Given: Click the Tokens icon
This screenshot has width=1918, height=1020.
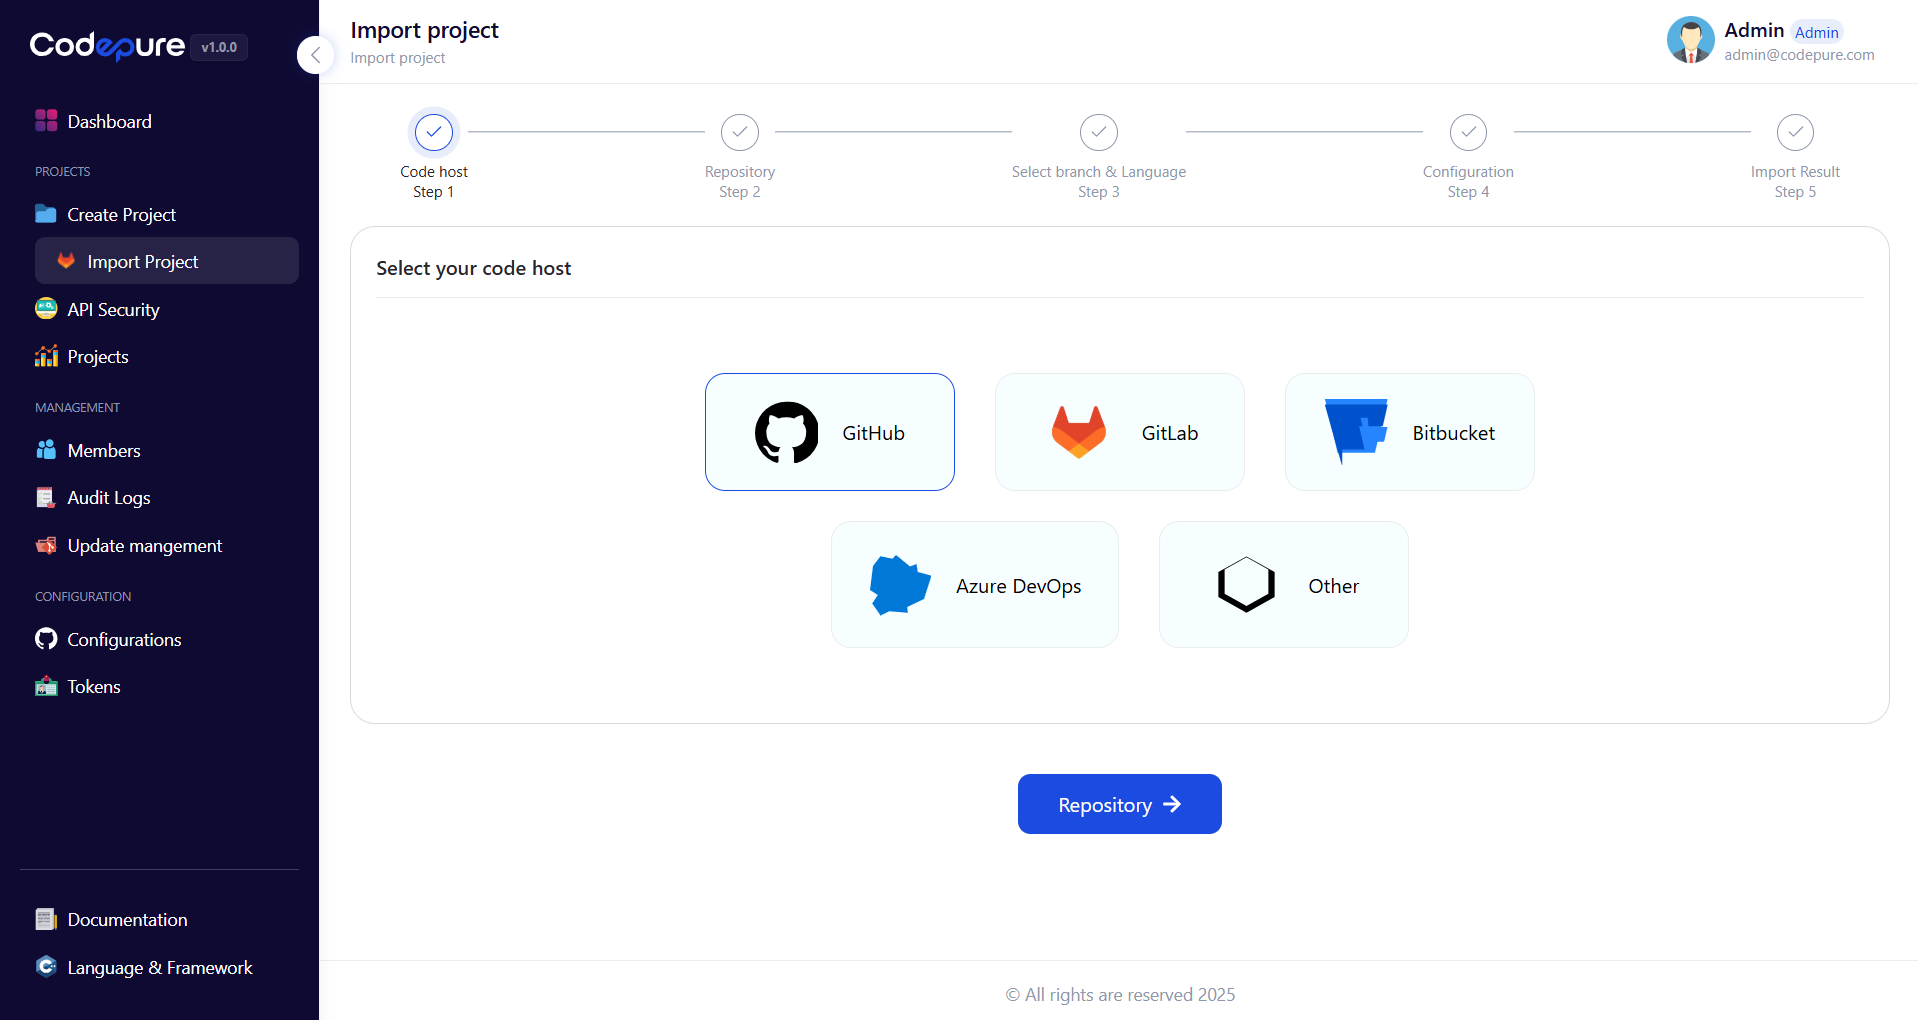Looking at the screenshot, I should [46, 686].
